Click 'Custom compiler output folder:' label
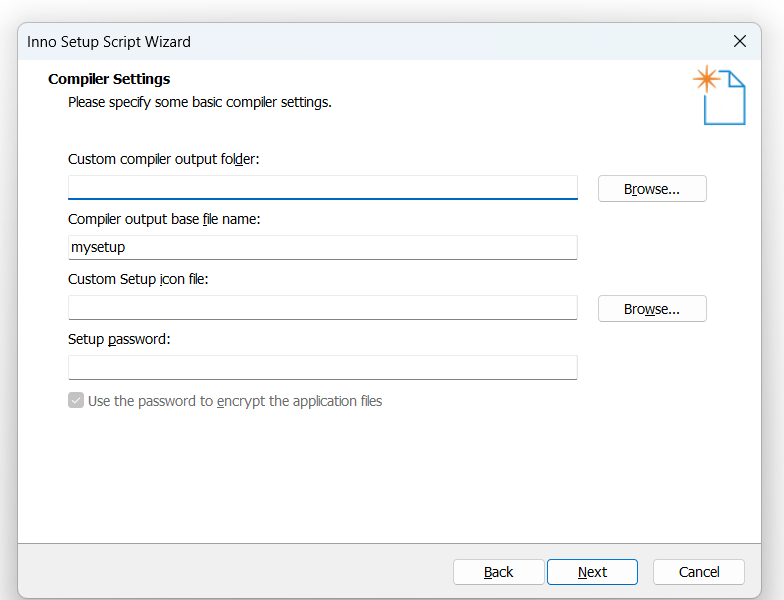This screenshot has height=600, width=784. pyautogui.click(x=164, y=159)
